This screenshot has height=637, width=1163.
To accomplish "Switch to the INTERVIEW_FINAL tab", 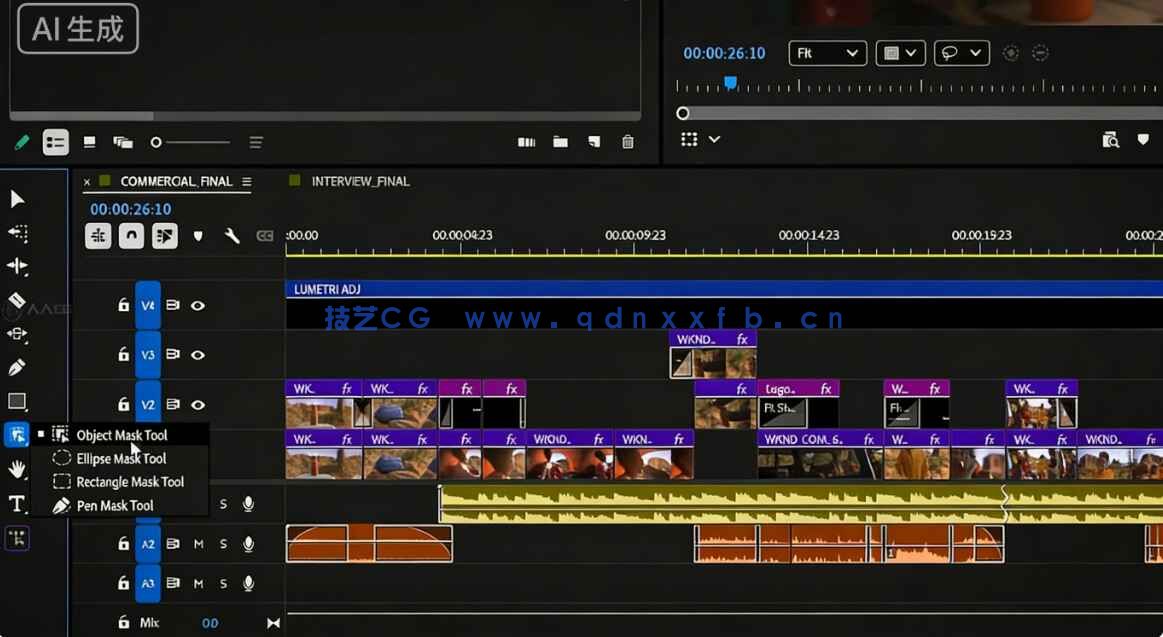I will (360, 181).
